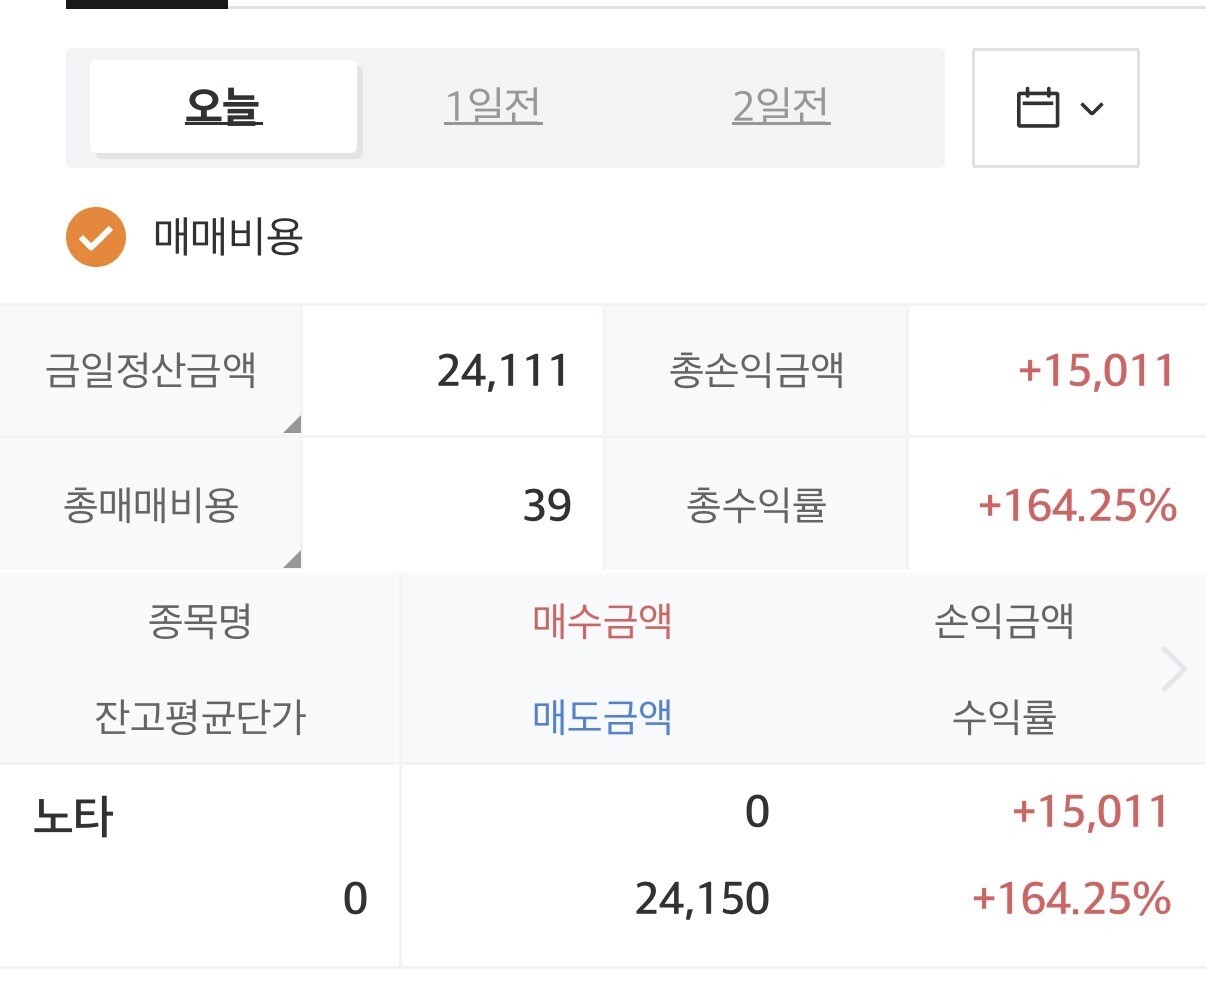Switch to the 1일전 tab
Image resolution: width=1206 pixels, height=998 pixels.
pyautogui.click(x=493, y=106)
